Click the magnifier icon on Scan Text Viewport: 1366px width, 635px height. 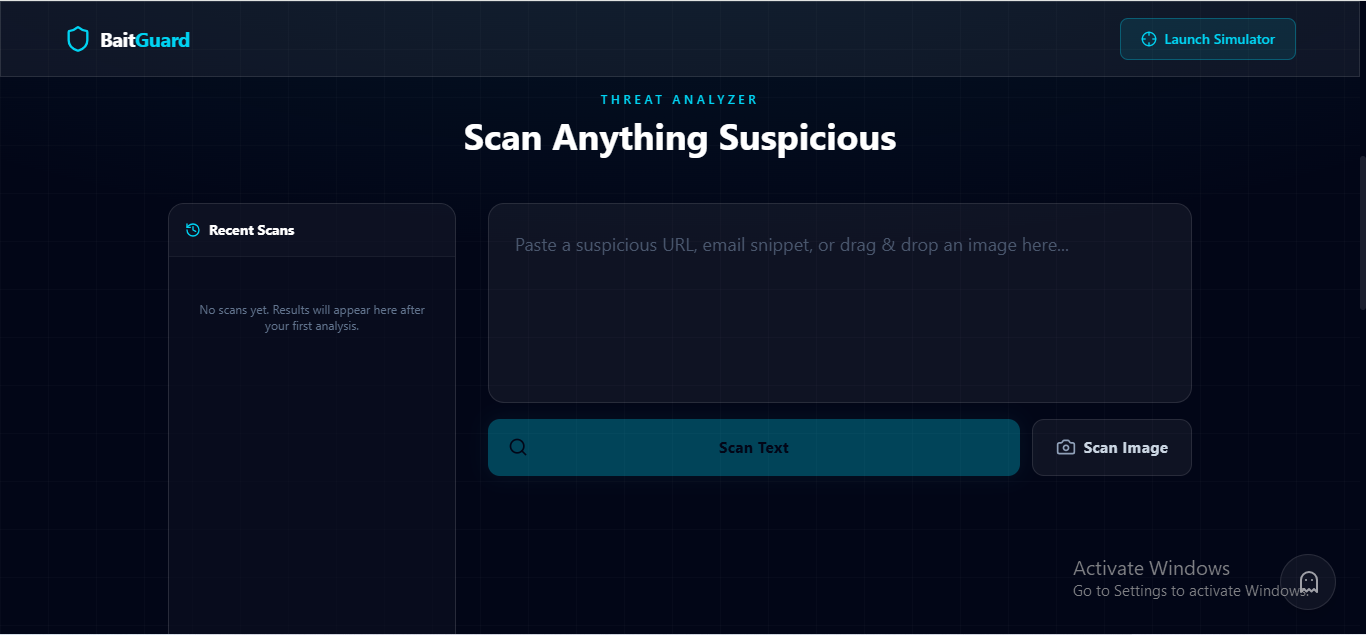518,447
